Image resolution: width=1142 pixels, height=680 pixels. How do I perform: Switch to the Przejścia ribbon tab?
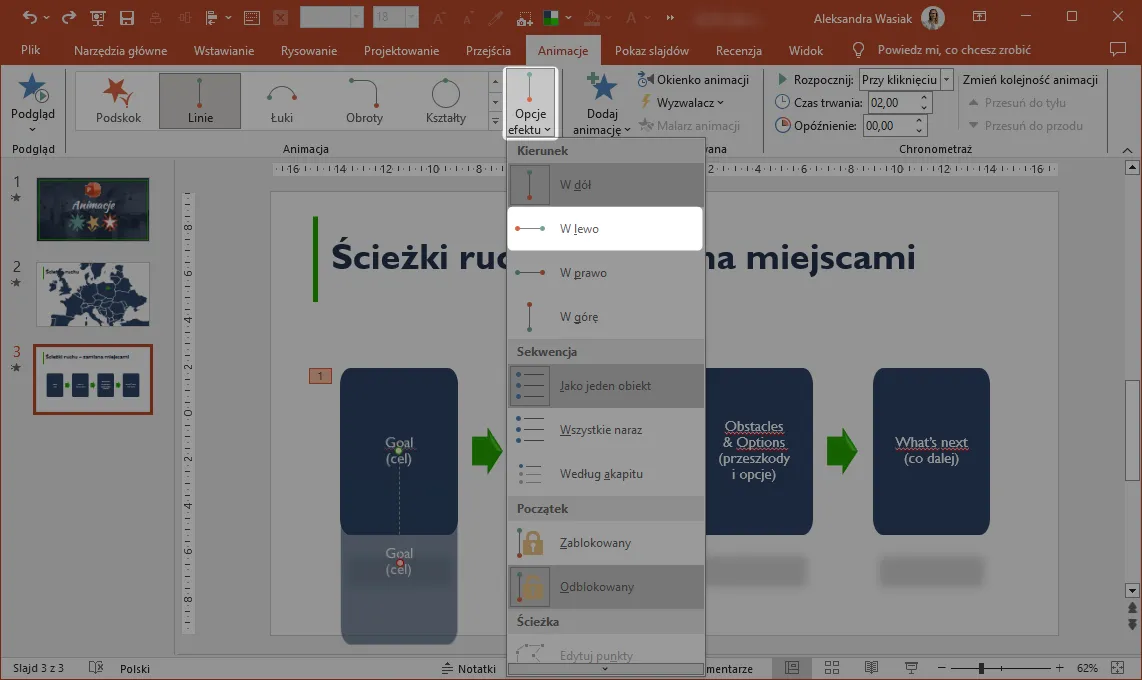click(487, 51)
